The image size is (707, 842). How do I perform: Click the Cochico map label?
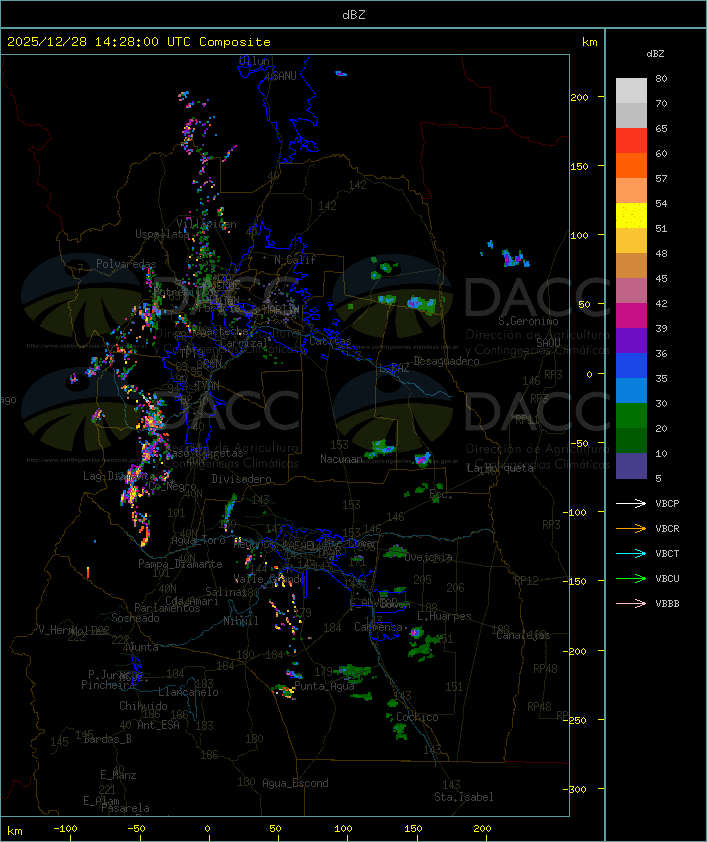[x=417, y=717]
